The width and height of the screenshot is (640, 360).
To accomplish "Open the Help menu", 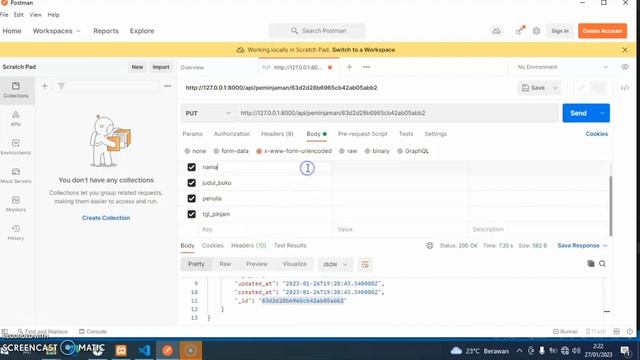I will [x=53, y=15].
